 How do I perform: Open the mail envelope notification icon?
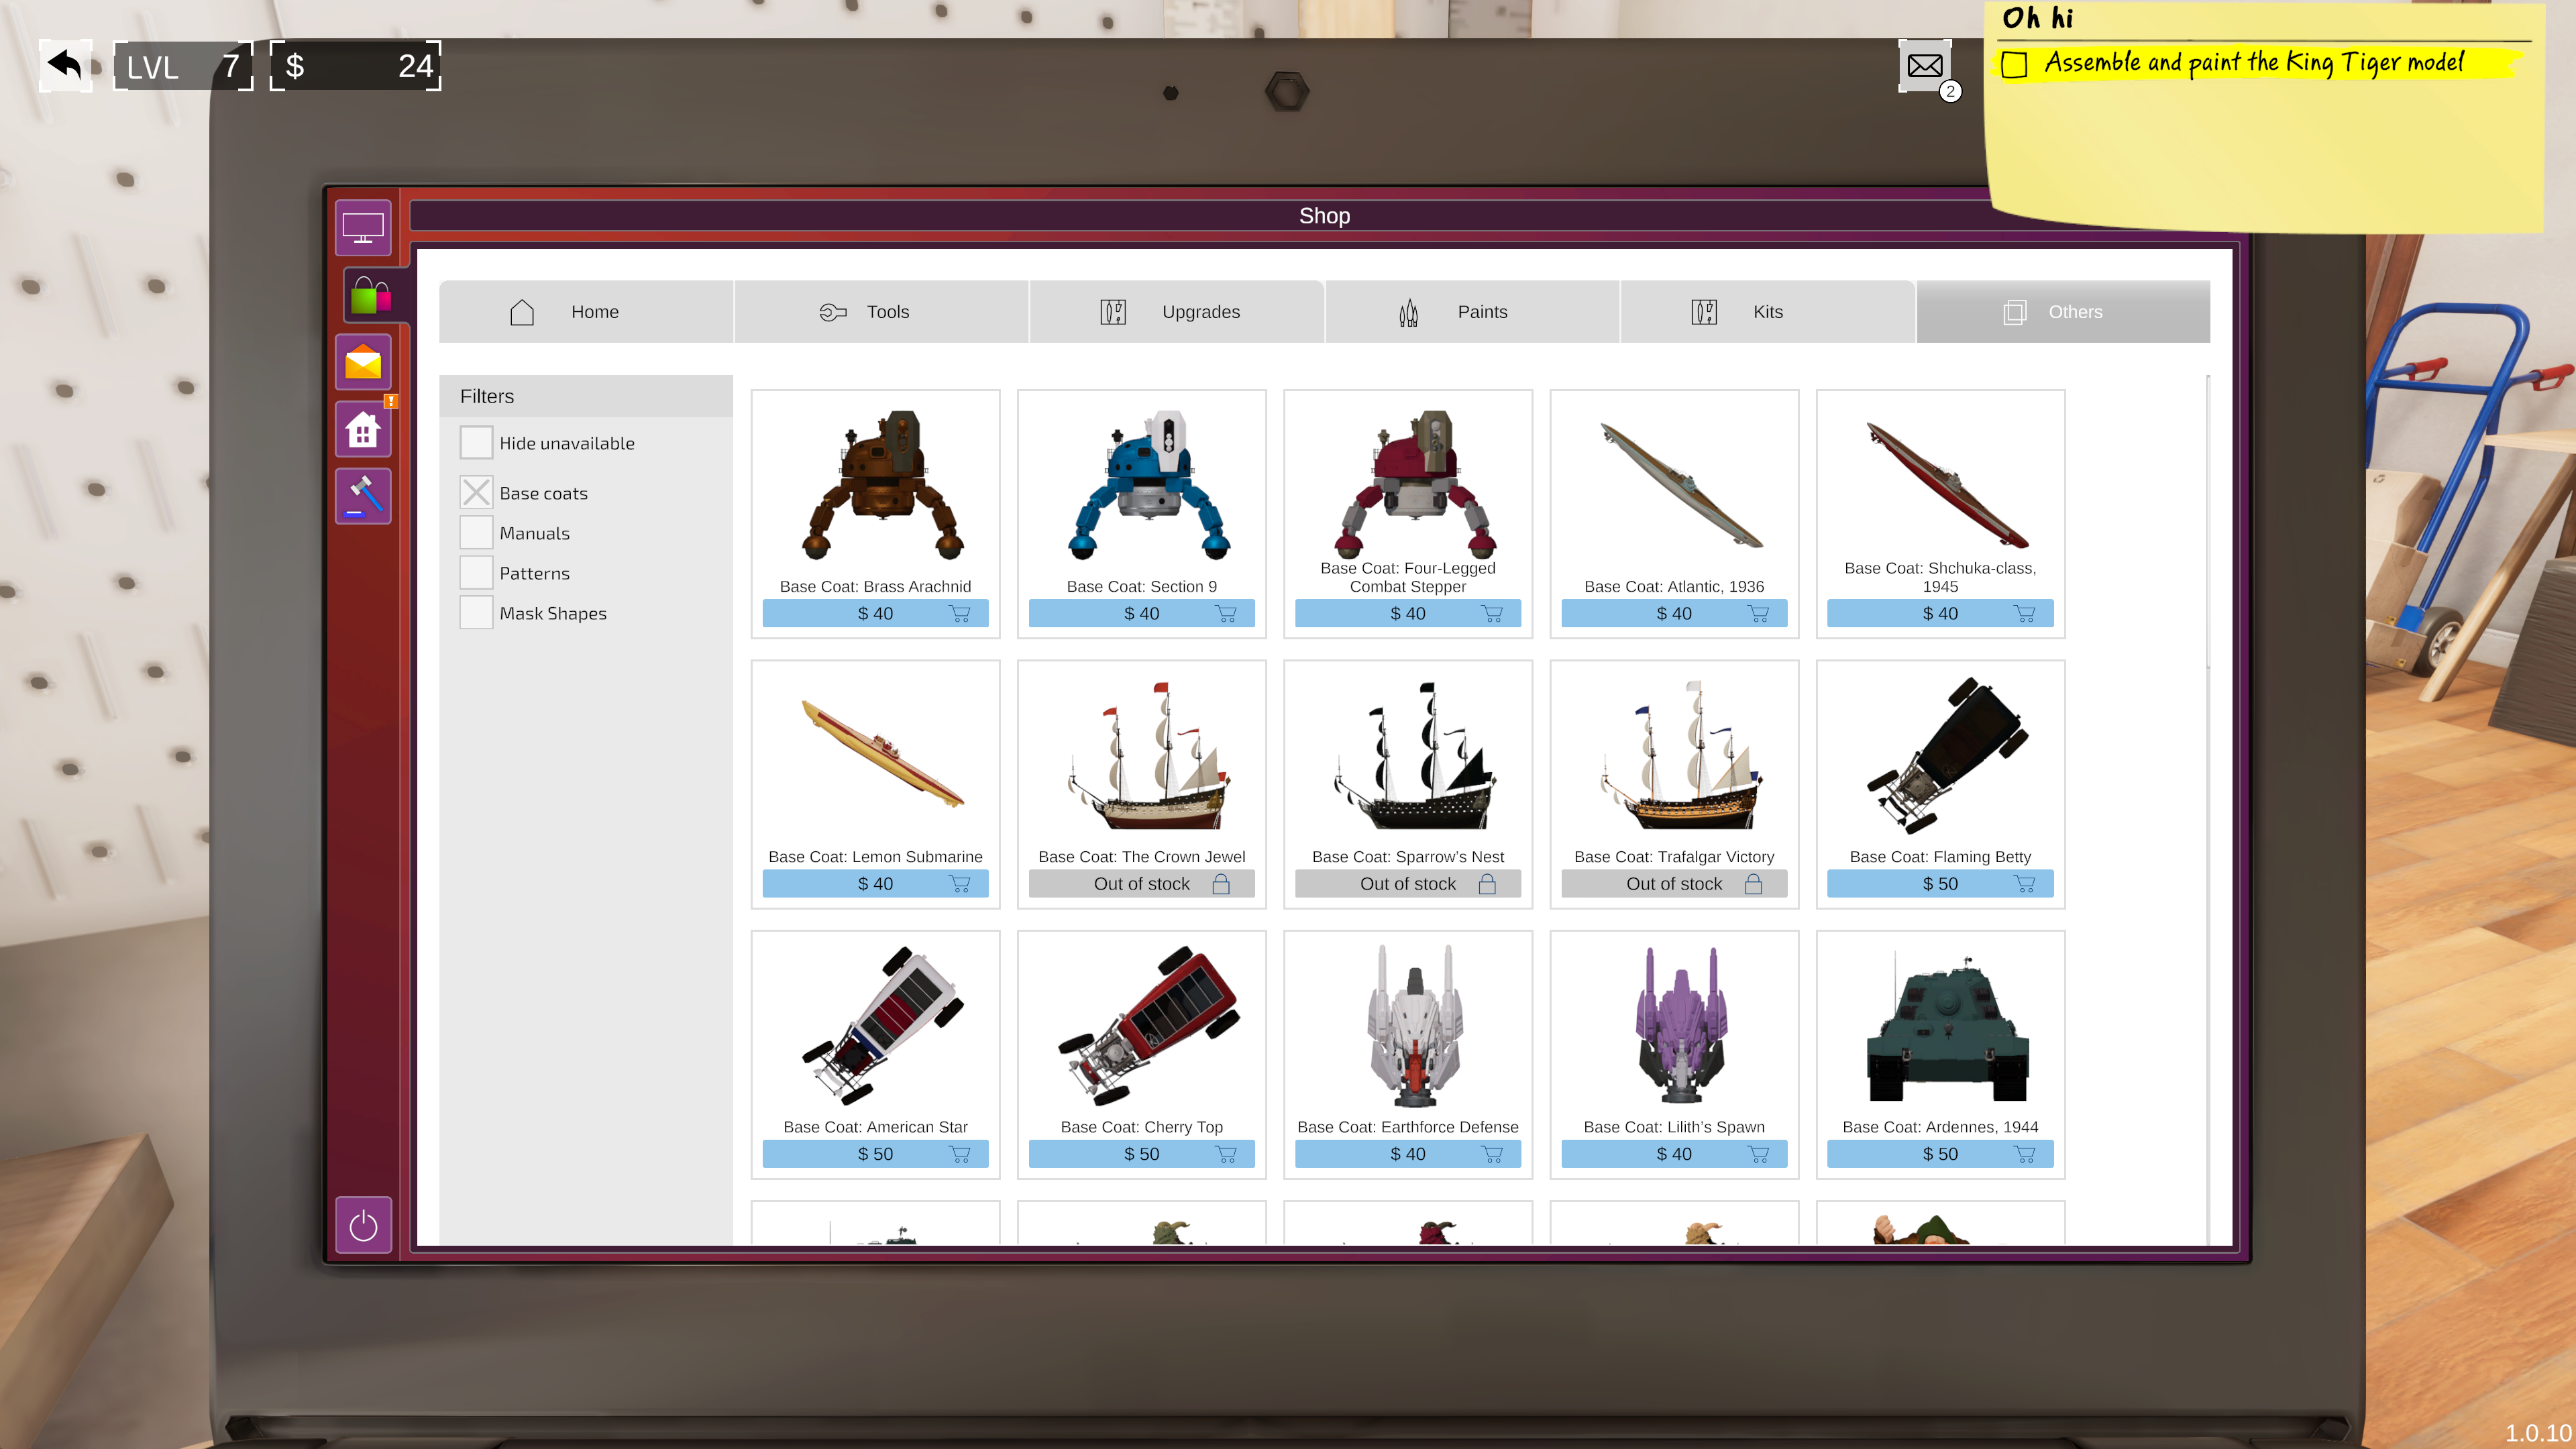click(x=1924, y=66)
